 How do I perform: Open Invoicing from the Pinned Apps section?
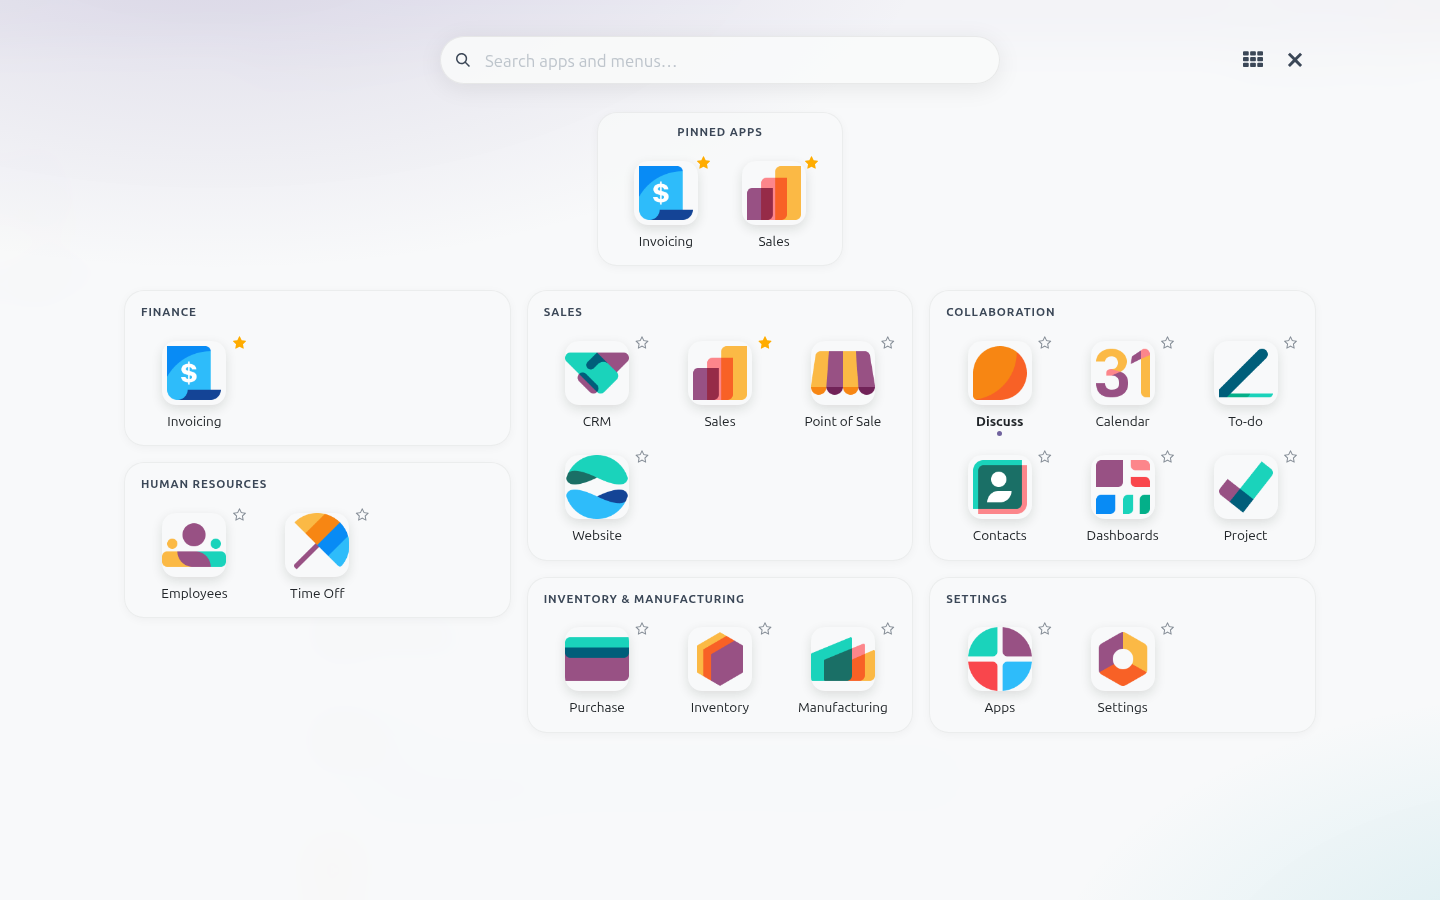click(x=666, y=193)
